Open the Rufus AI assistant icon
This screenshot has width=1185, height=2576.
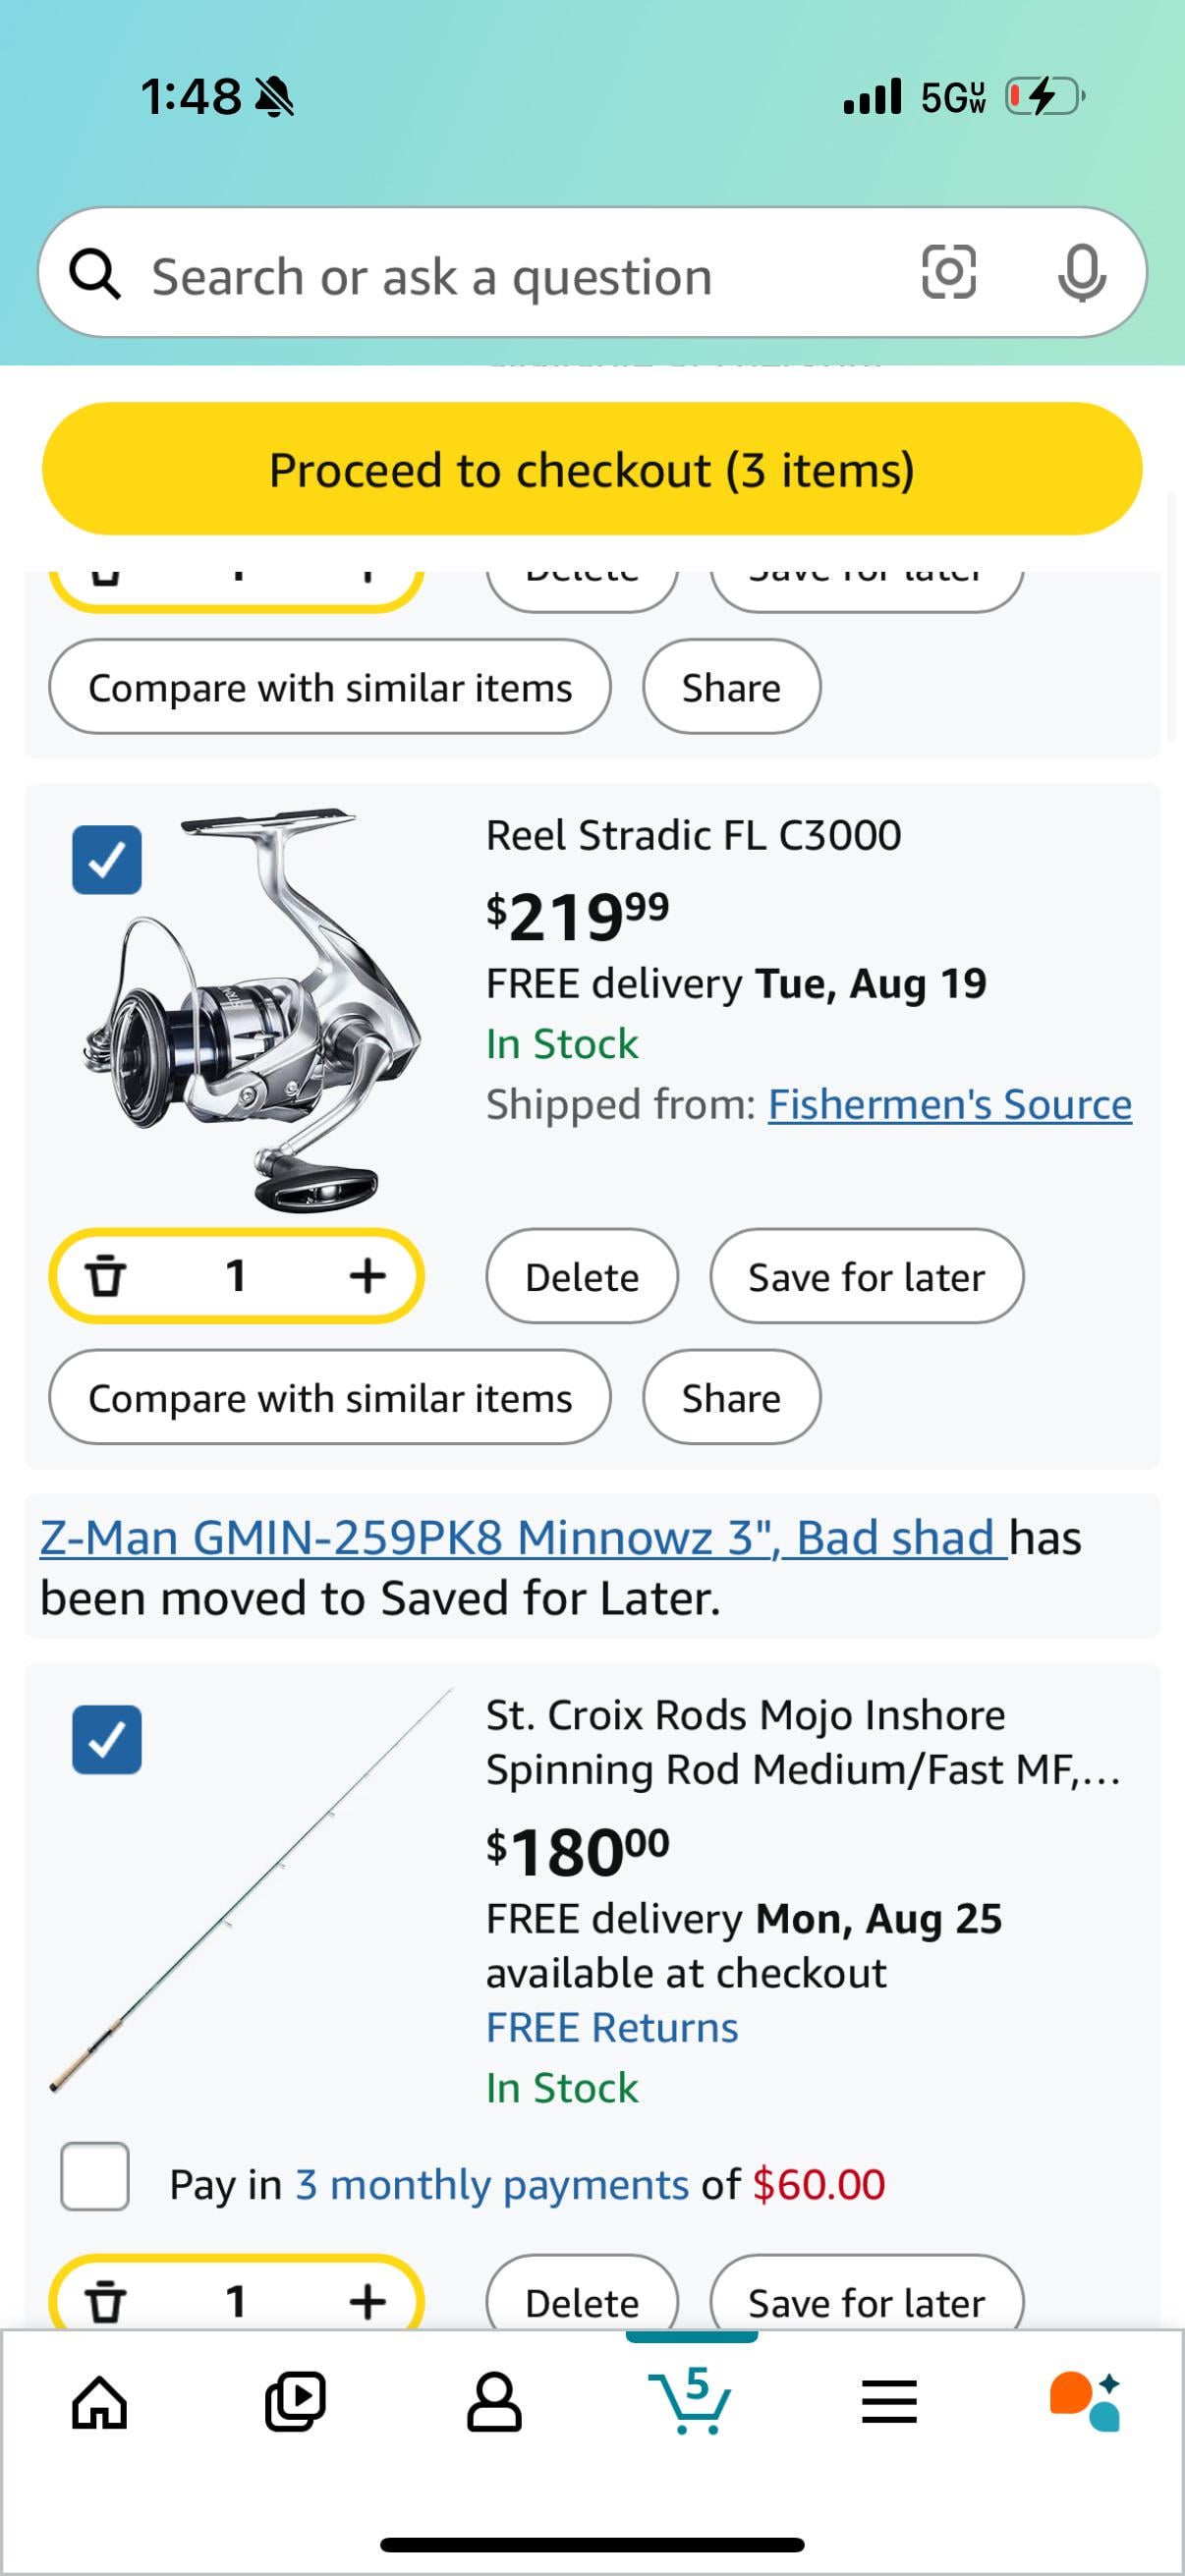click(1084, 2402)
